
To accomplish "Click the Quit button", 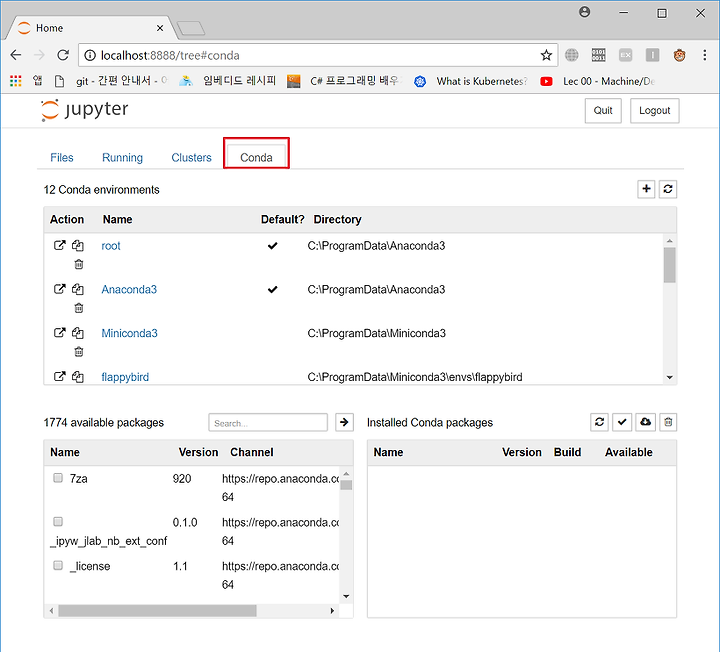I will click(x=603, y=111).
